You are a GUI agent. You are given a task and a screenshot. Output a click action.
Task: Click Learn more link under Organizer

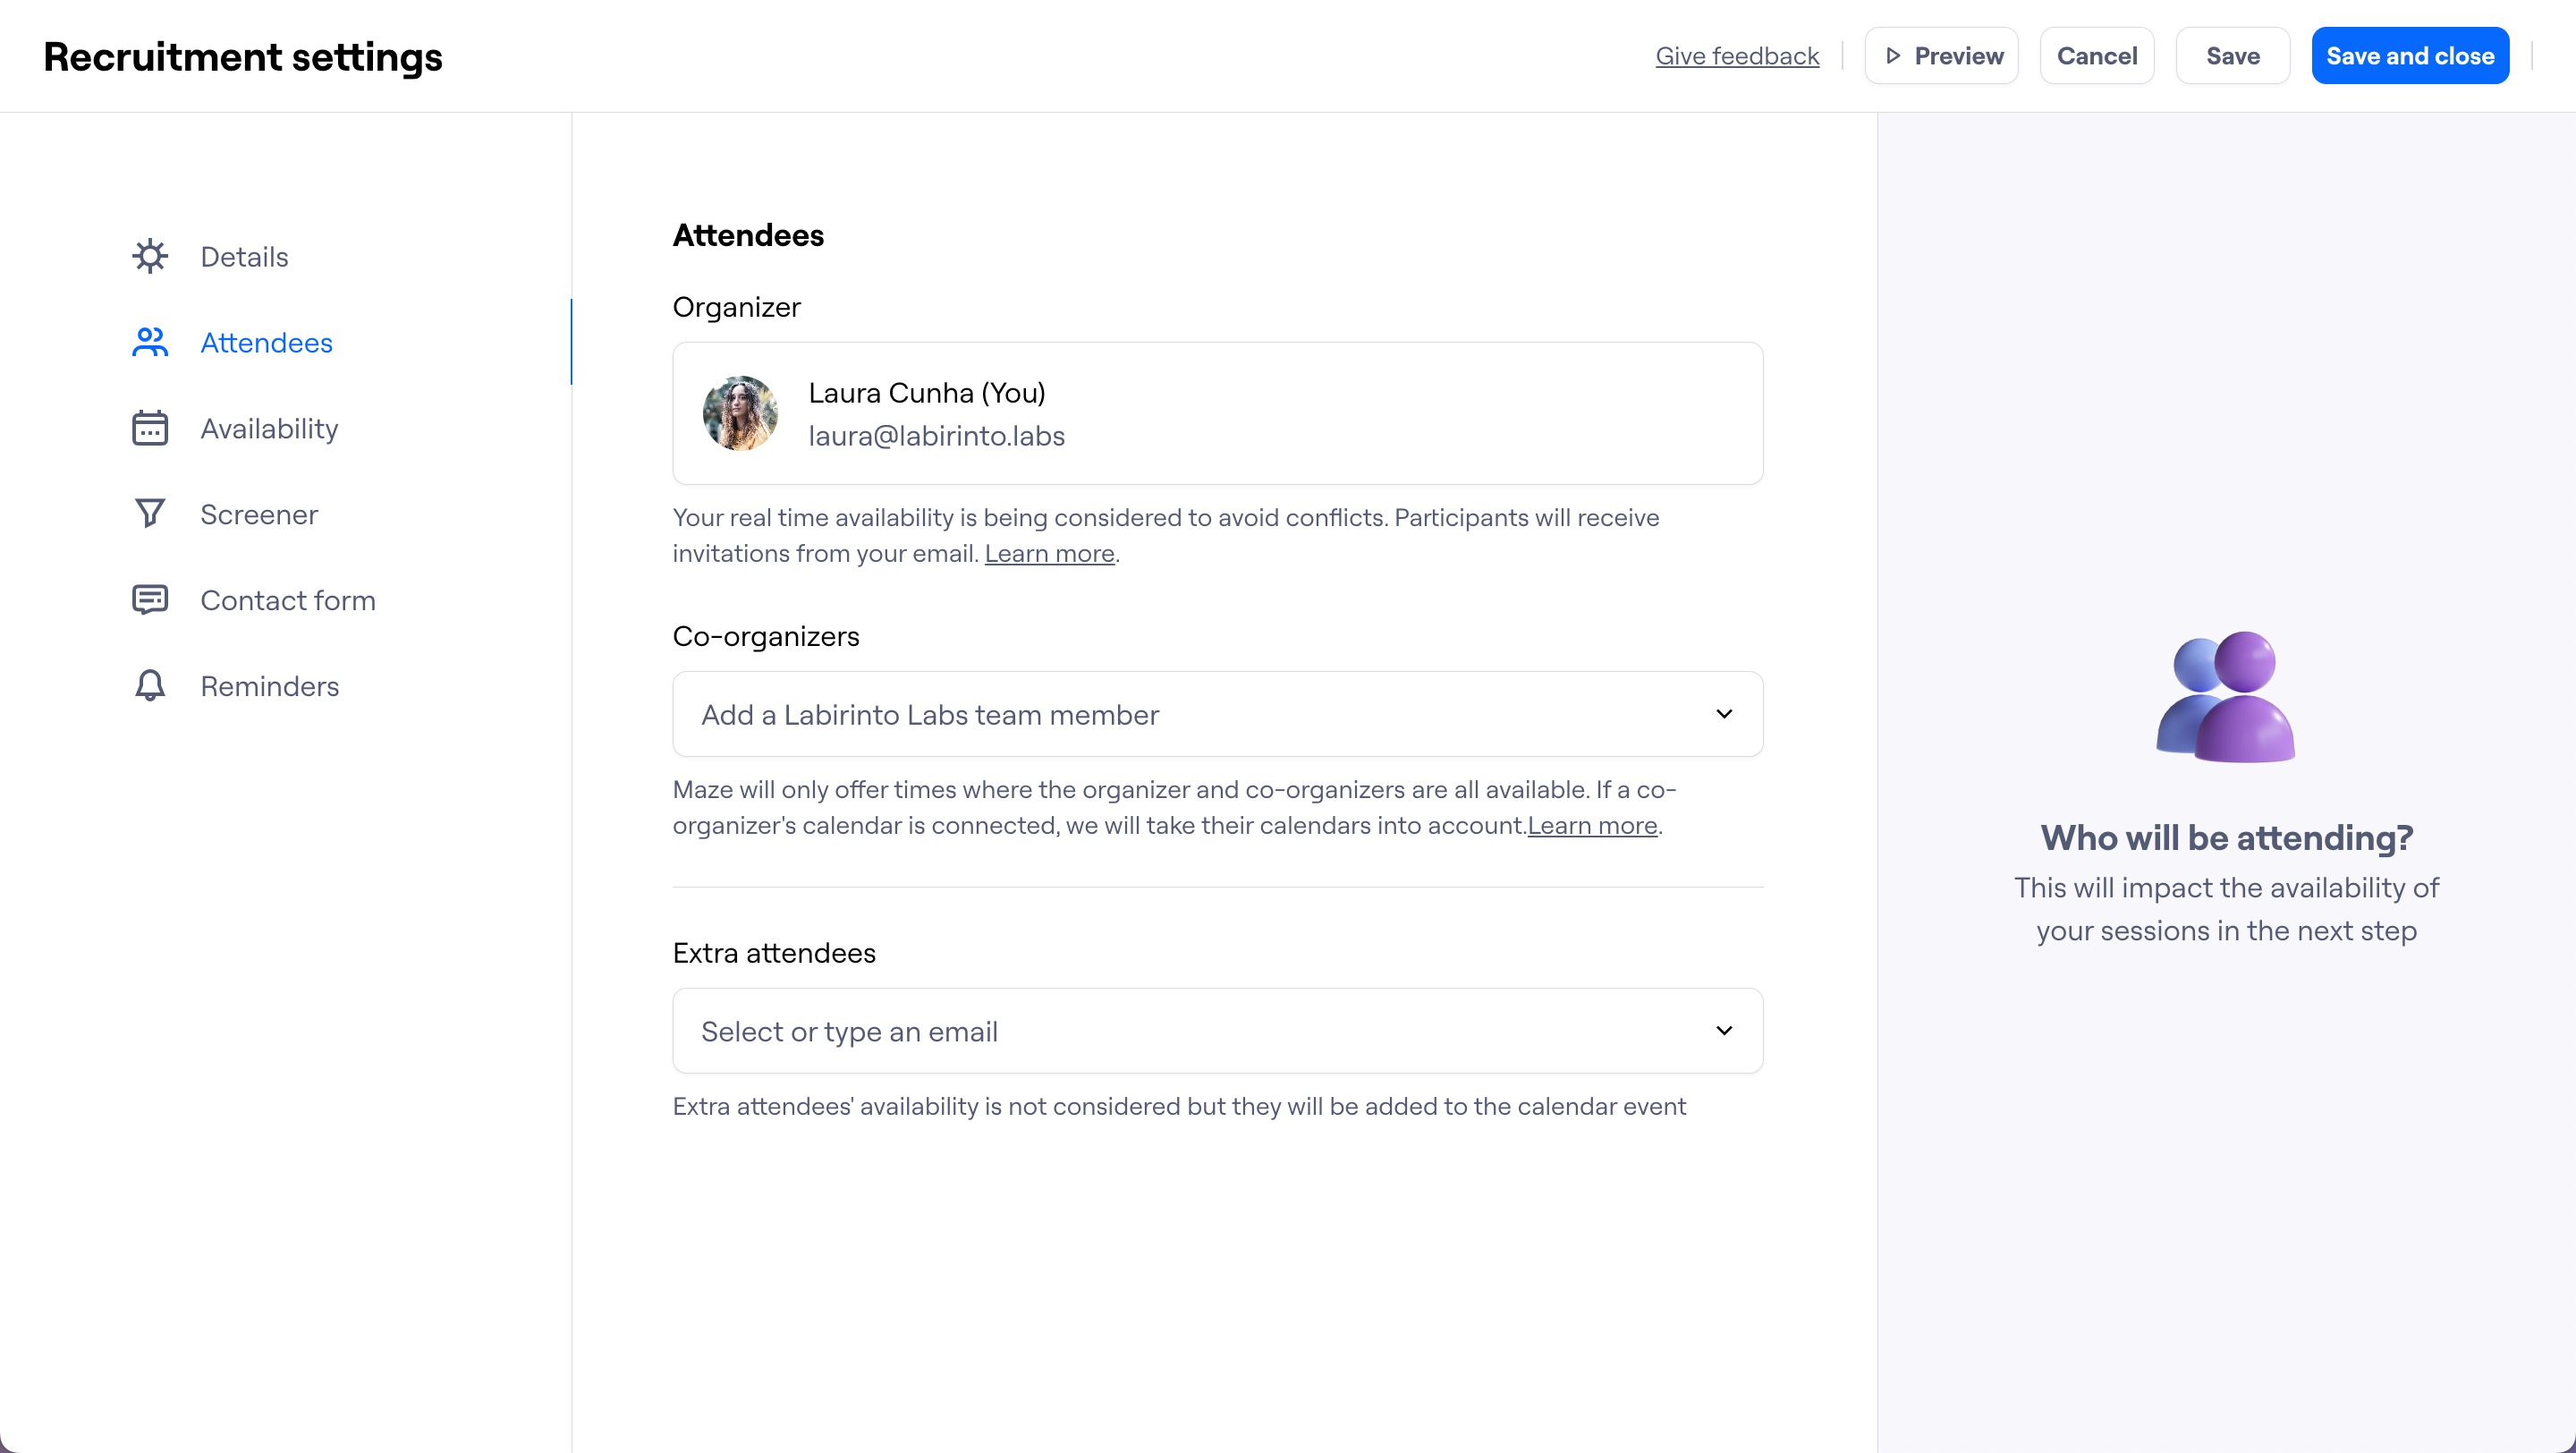pos(1049,554)
